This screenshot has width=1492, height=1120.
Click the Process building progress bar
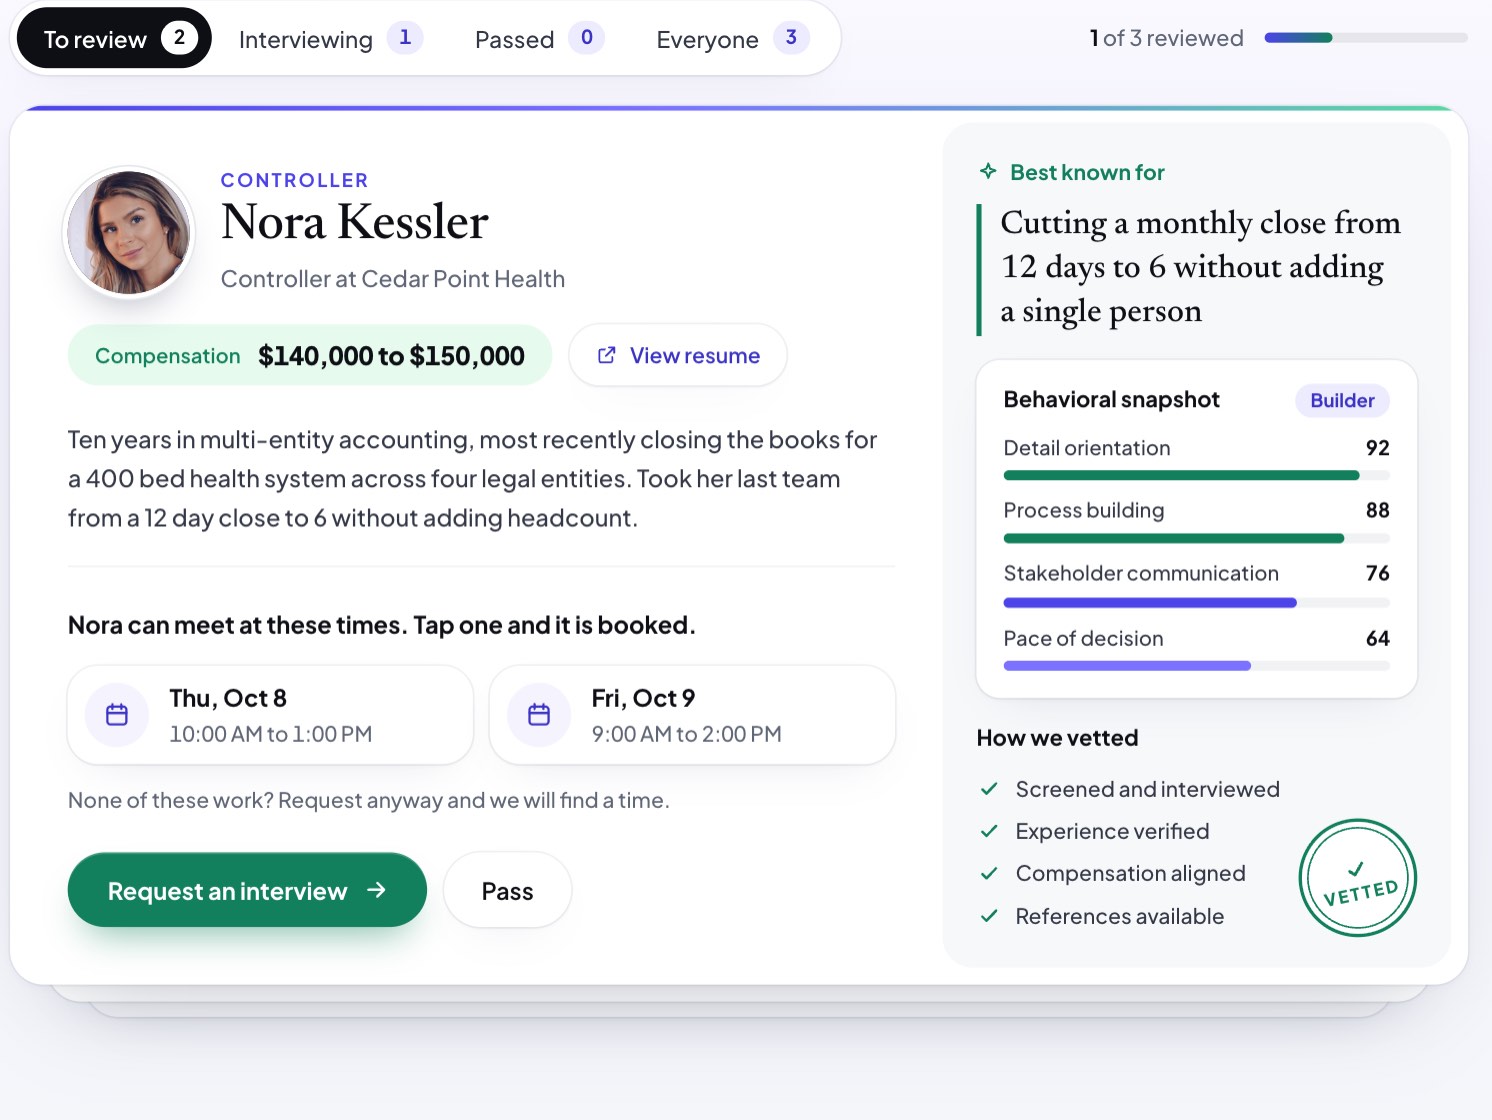pos(1196,539)
